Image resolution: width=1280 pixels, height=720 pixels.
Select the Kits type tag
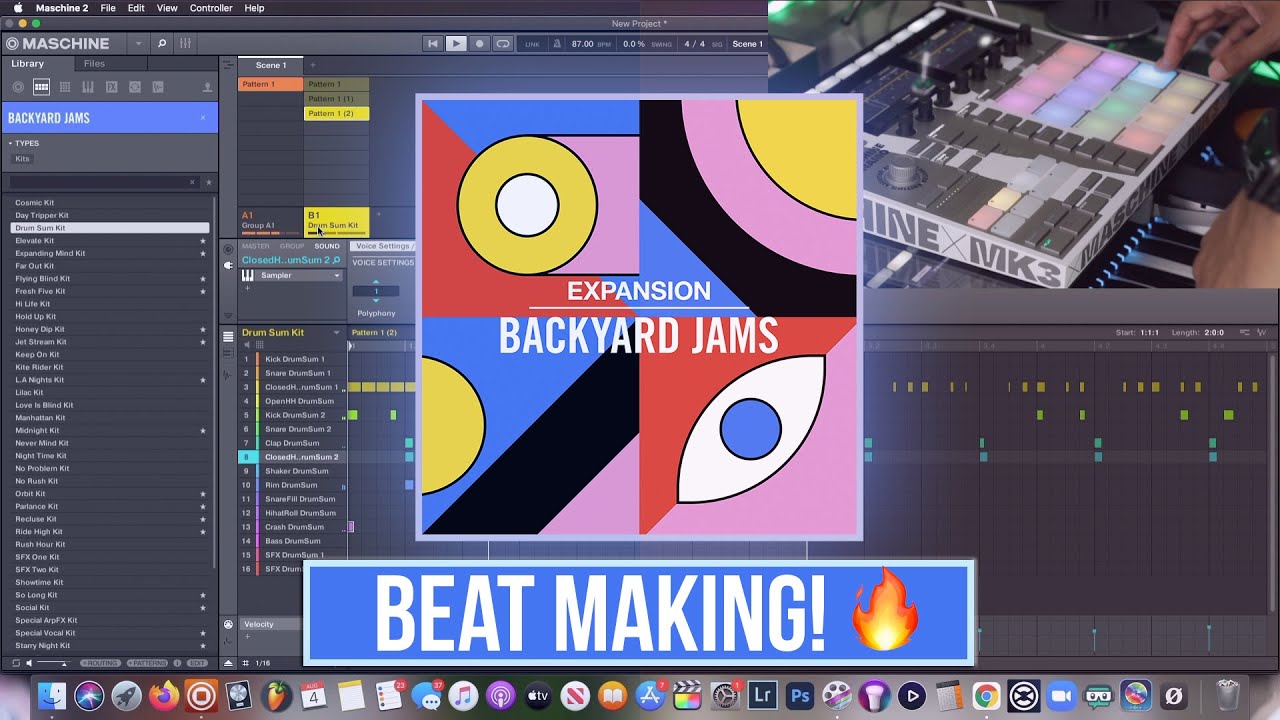tap(22, 159)
